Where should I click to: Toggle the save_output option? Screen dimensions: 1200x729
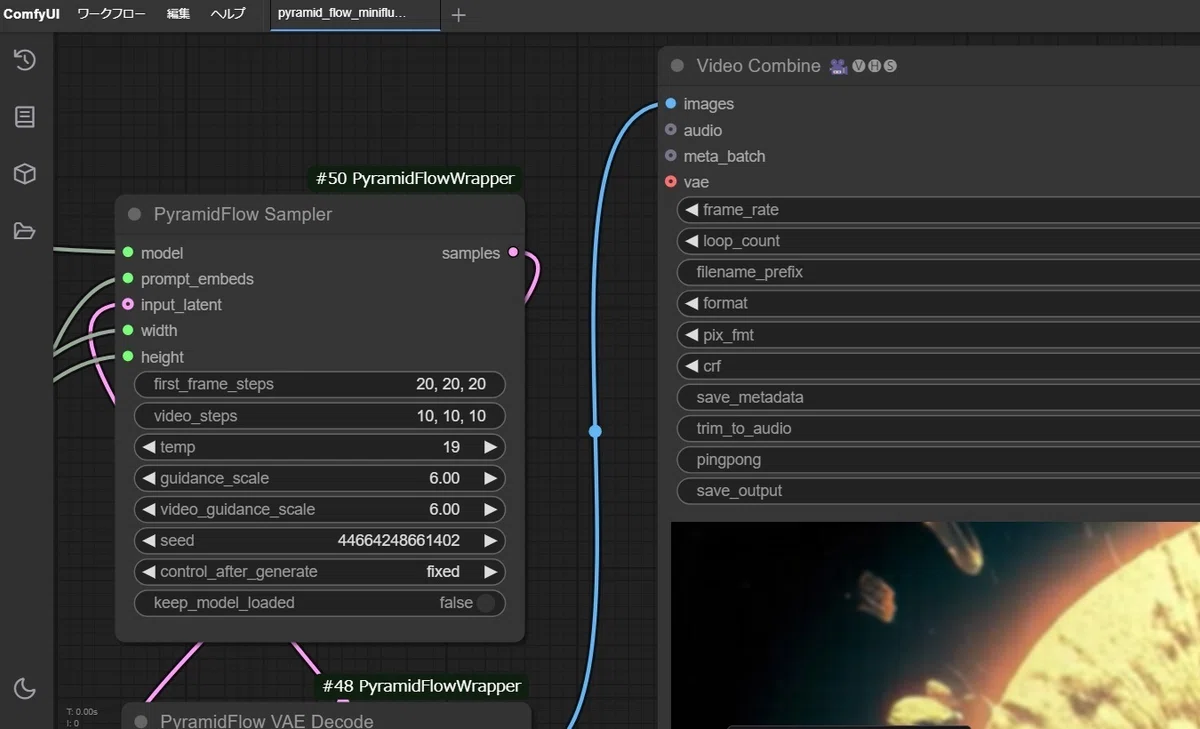(x=939, y=491)
